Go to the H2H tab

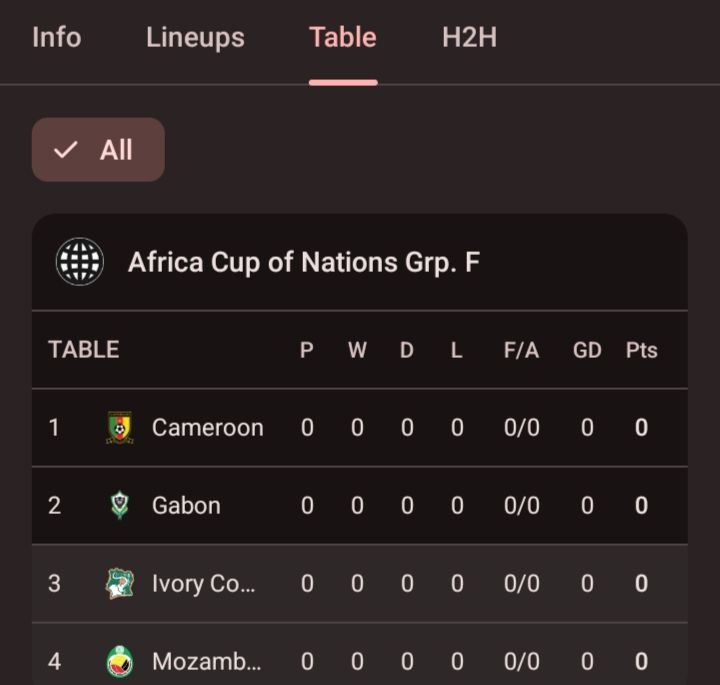(469, 38)
